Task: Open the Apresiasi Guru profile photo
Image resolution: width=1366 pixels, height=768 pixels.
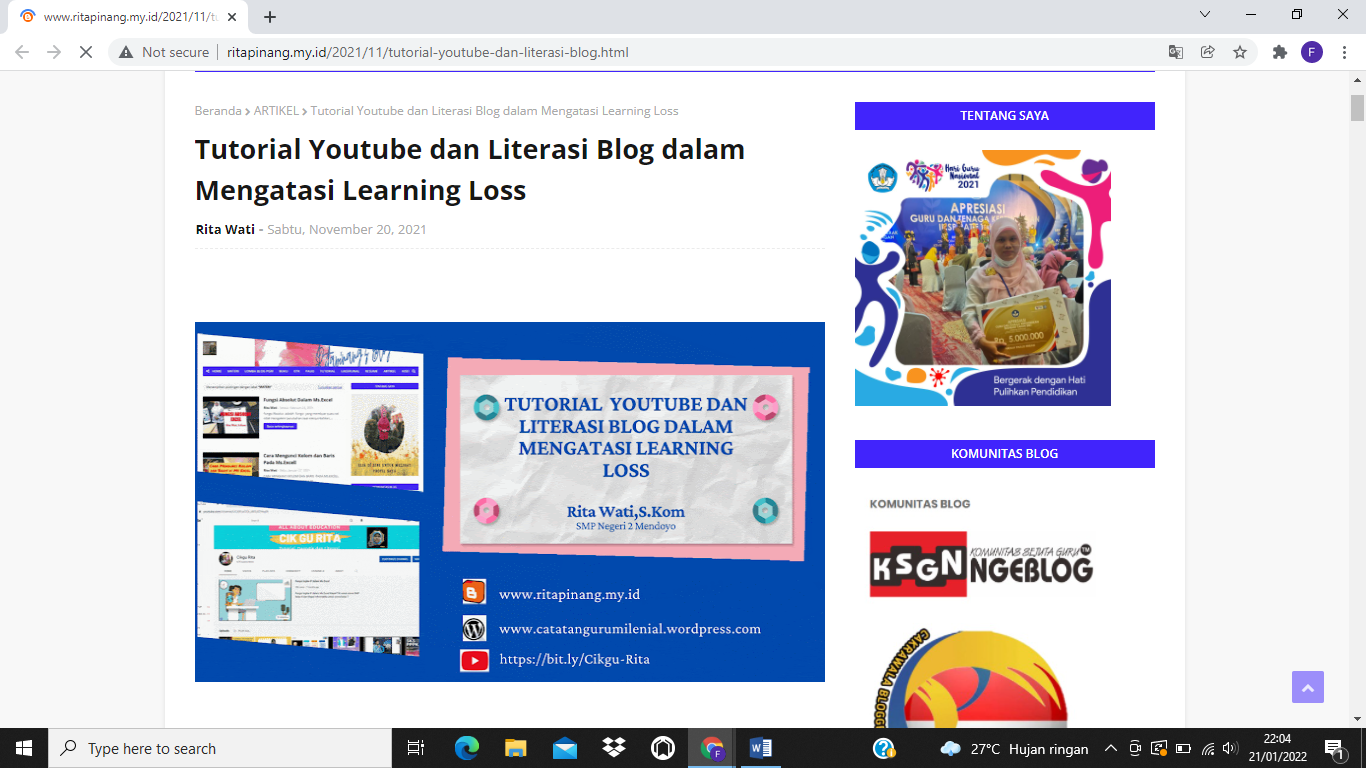Action: (x=983, y=278)
